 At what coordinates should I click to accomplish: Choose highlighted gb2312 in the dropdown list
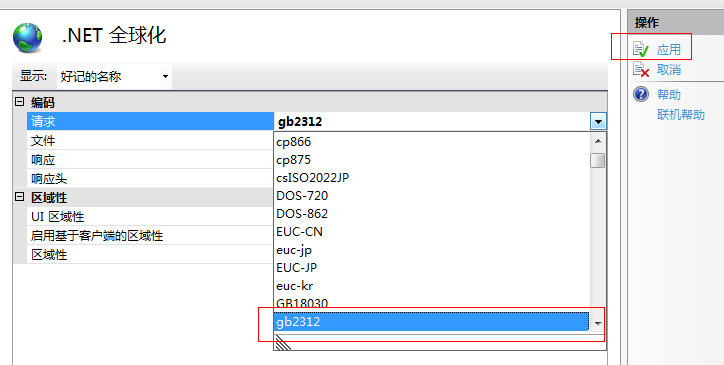[432, 322]
